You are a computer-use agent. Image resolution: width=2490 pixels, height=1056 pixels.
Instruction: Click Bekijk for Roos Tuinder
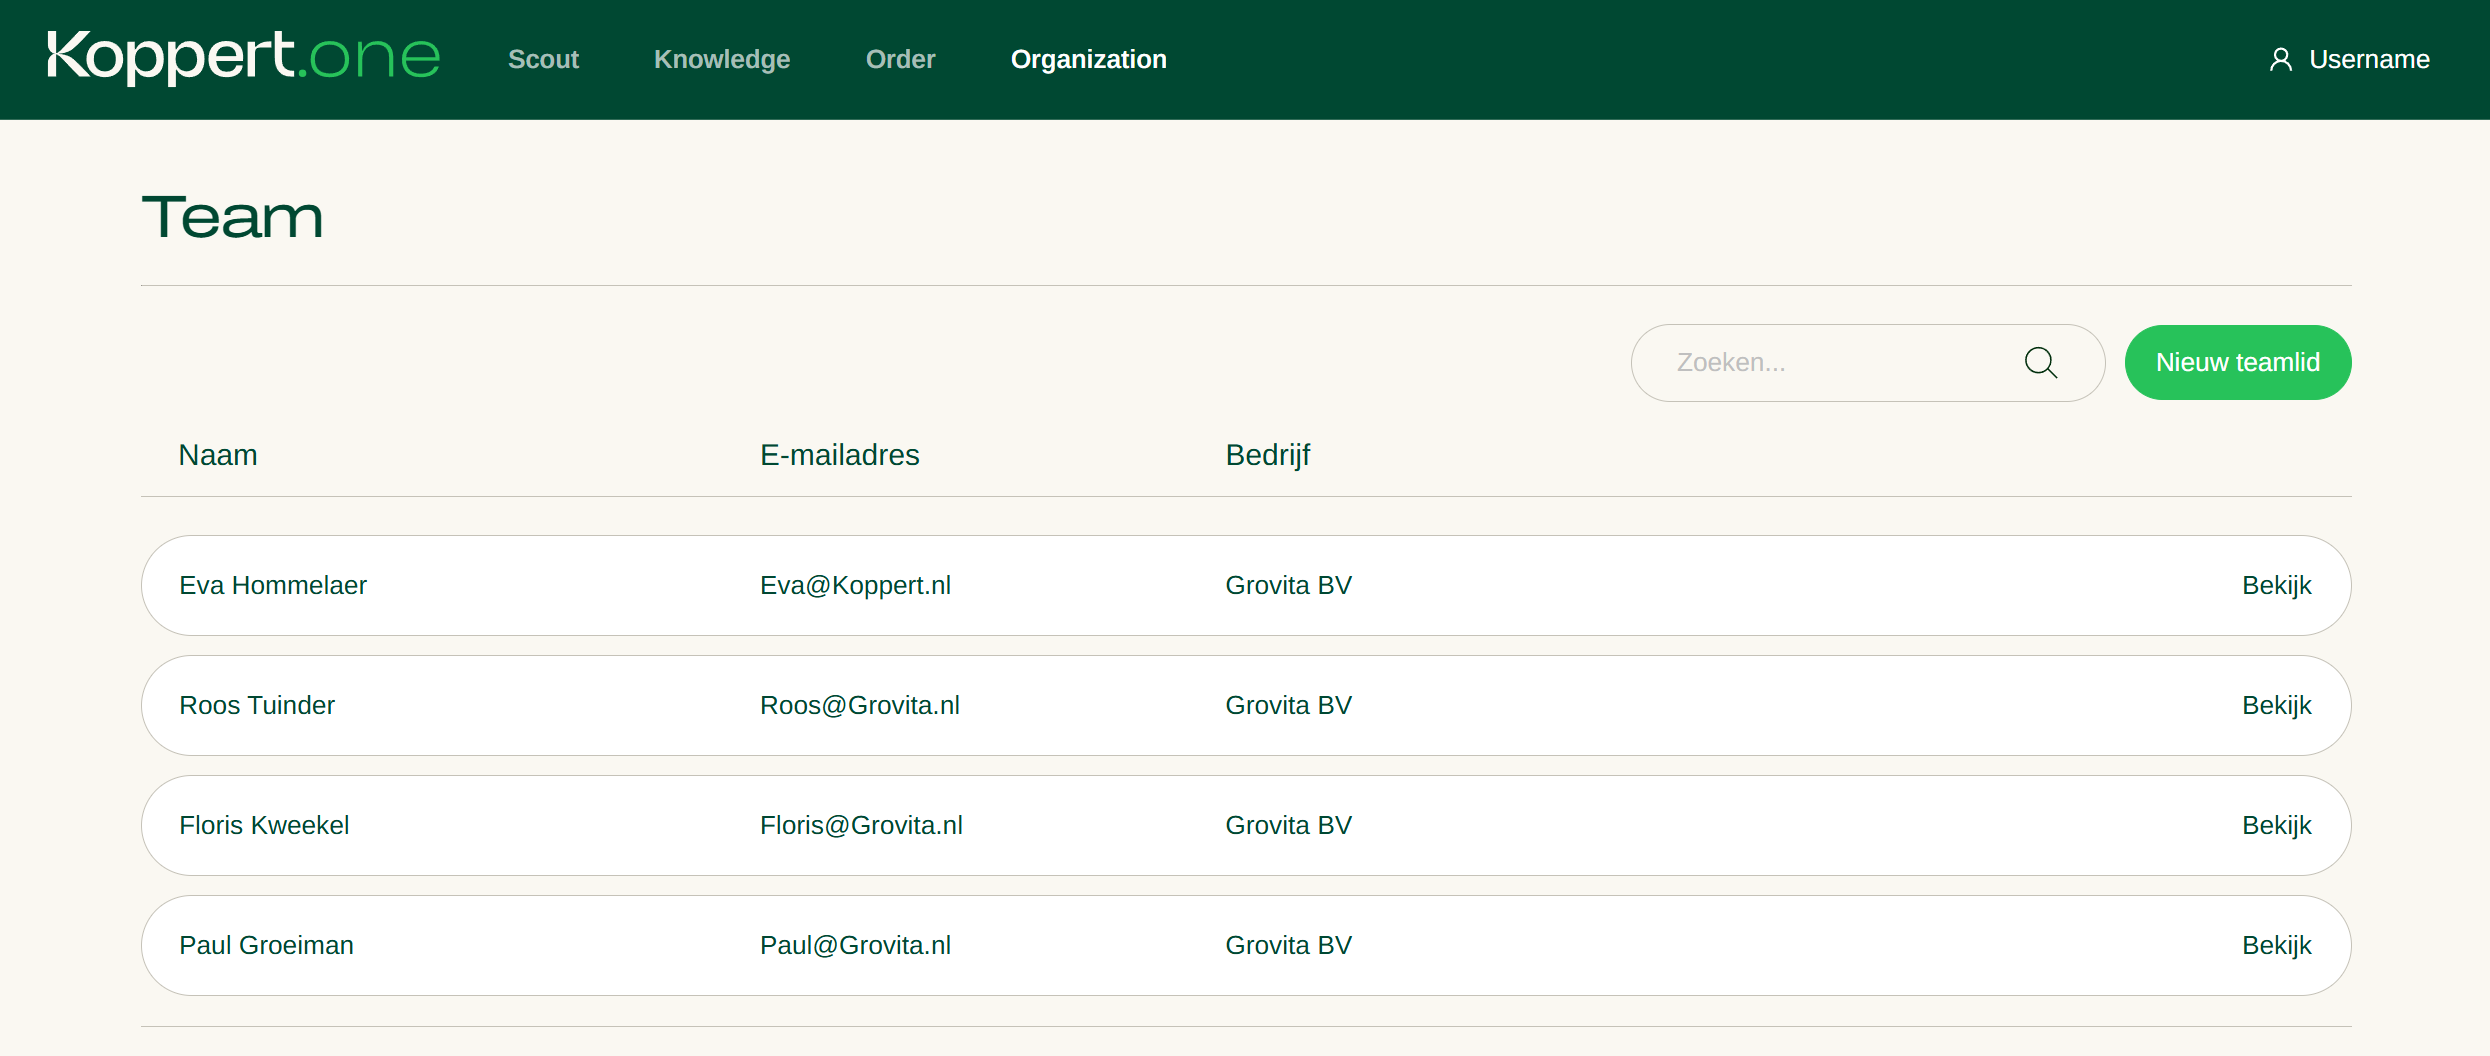(2276, 705)
